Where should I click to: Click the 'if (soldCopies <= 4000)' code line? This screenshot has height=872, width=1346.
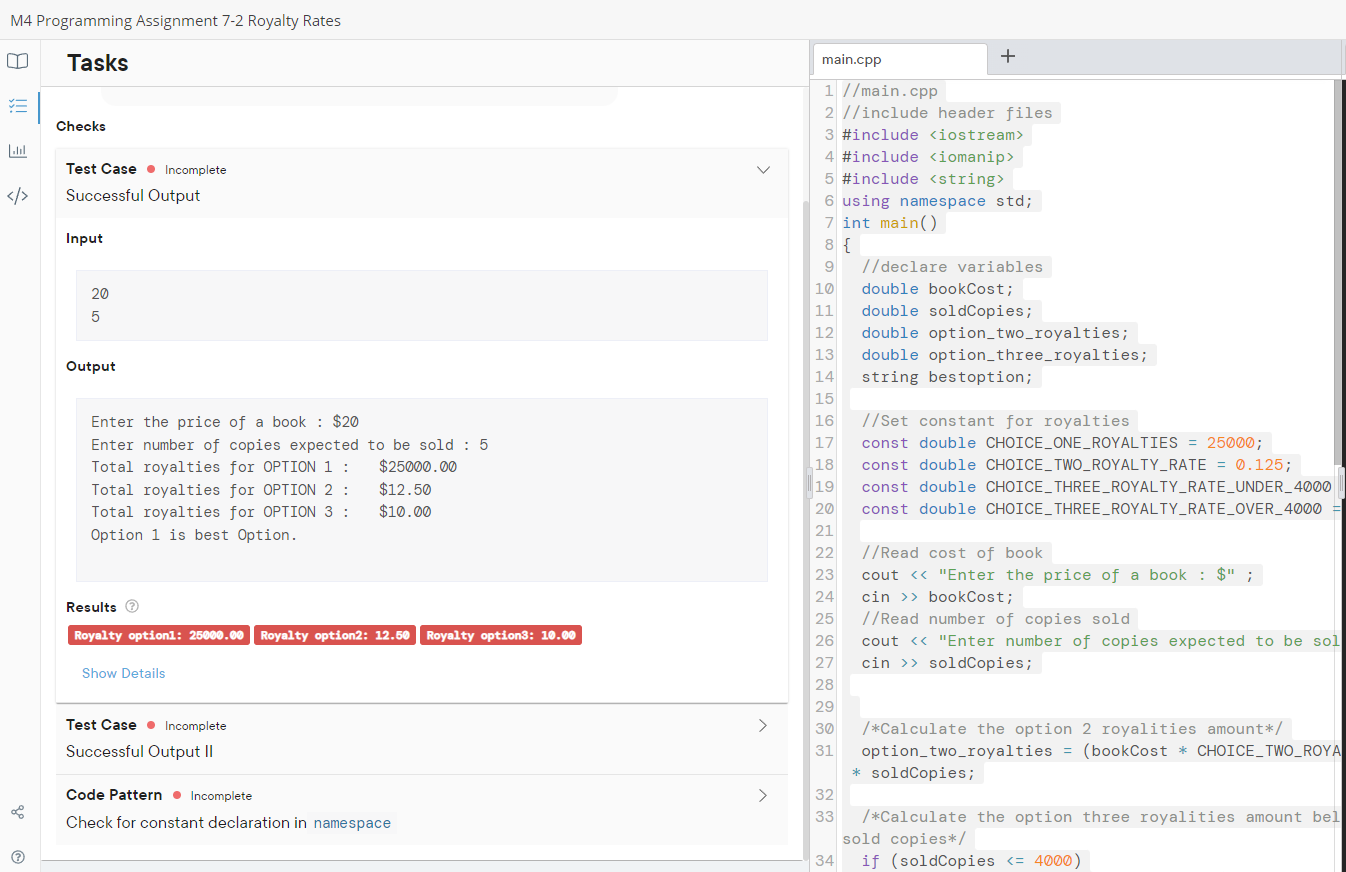pyautogui.click(x=971, y=861)
